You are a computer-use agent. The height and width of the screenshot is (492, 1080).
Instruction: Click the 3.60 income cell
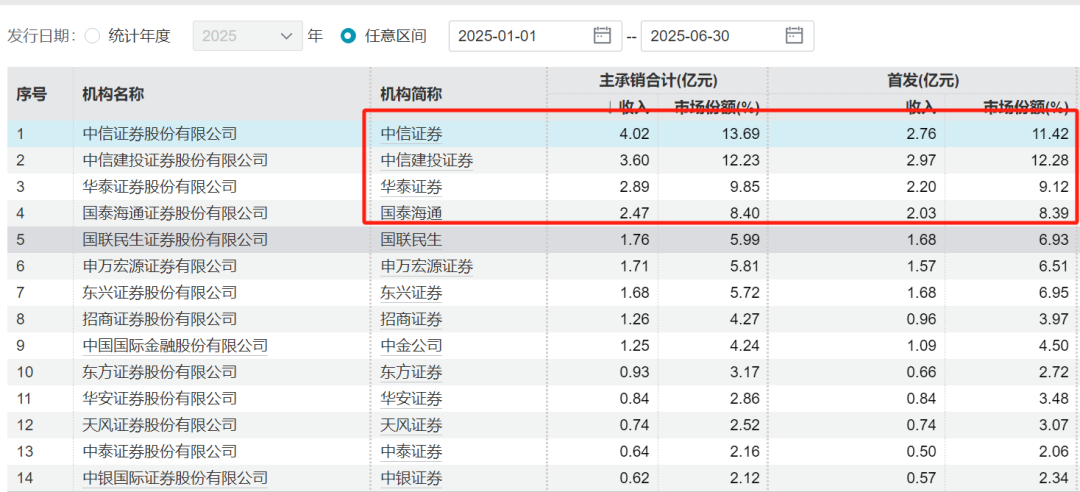(x=635, y=161)
